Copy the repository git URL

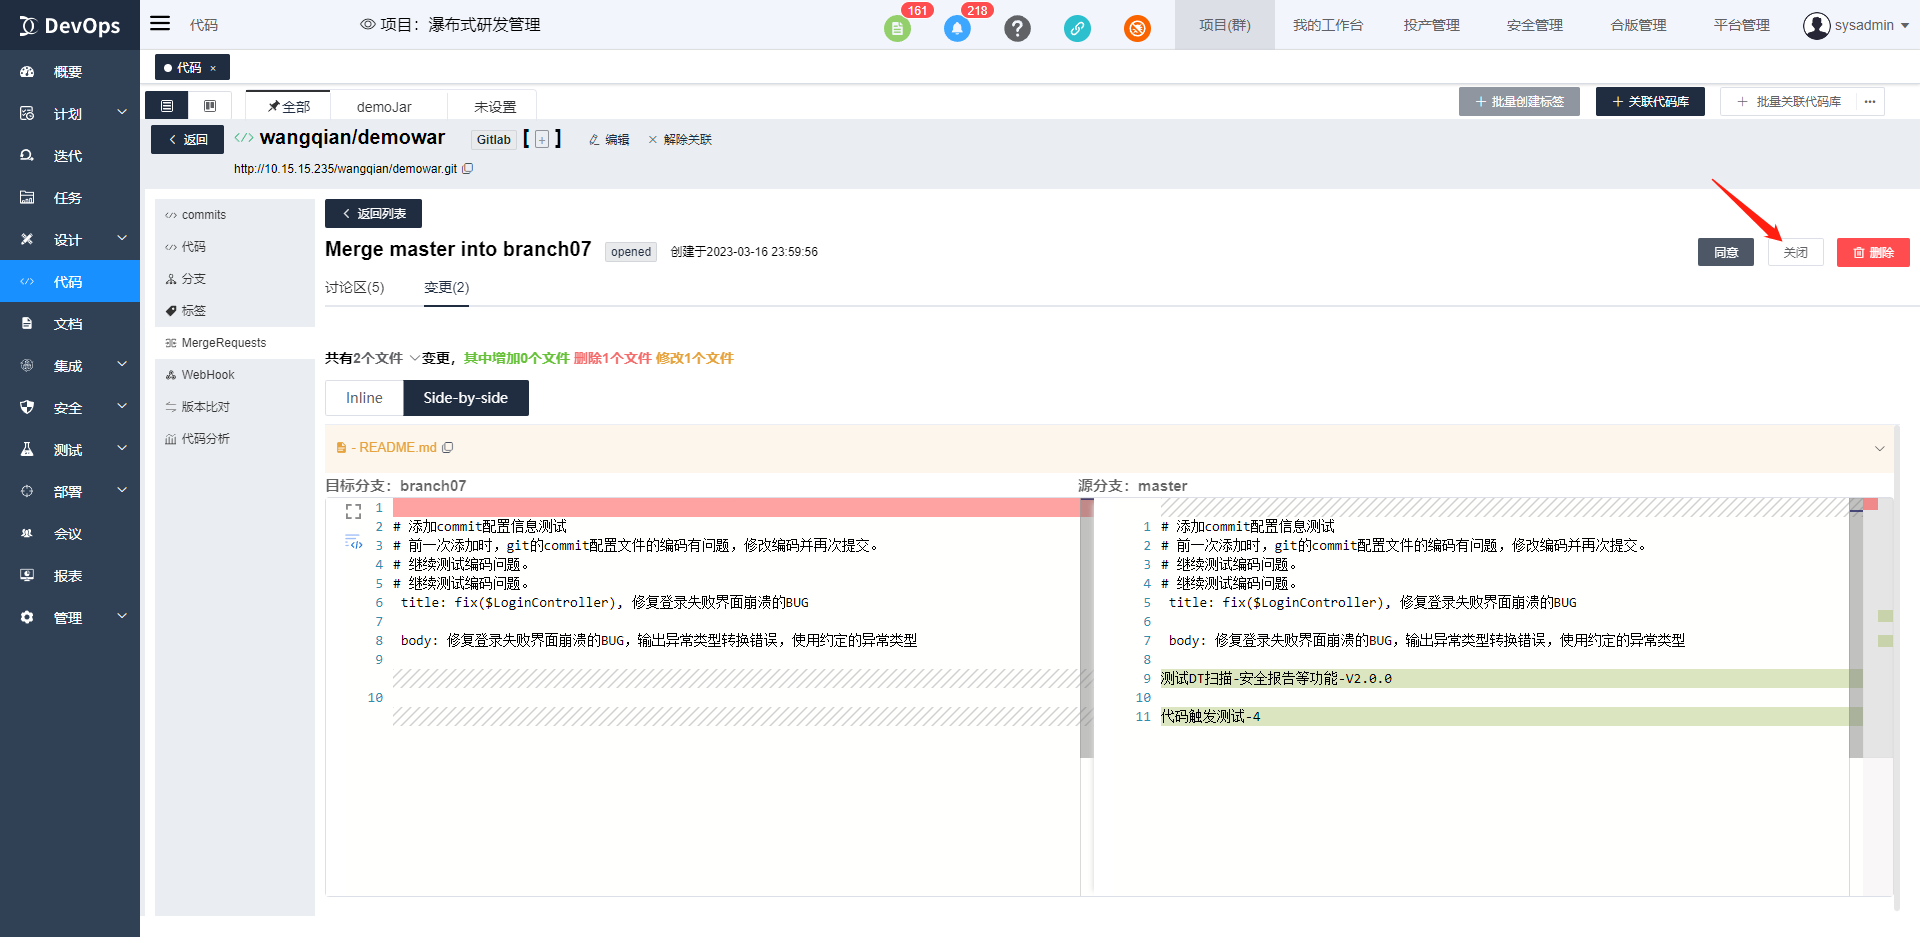pos(468,169)
